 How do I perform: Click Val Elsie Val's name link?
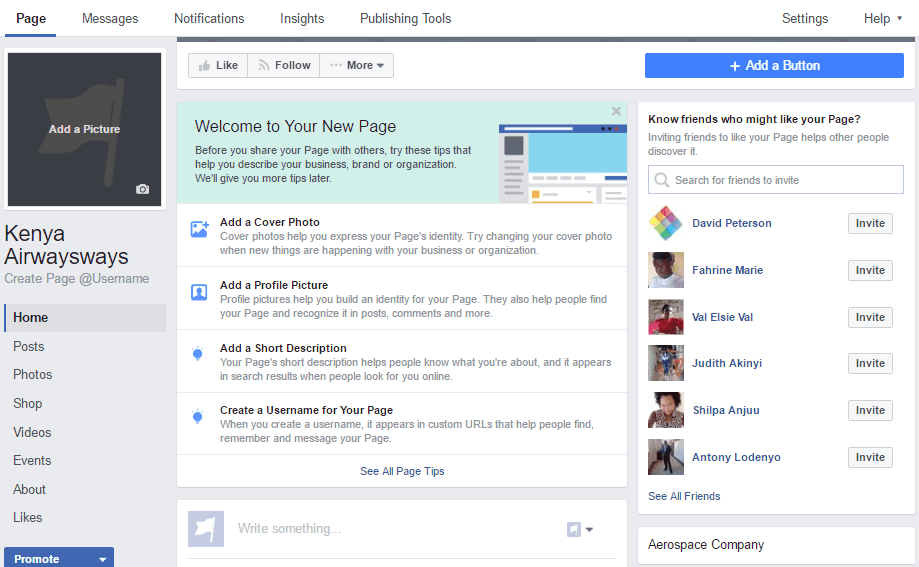point(722,317)
